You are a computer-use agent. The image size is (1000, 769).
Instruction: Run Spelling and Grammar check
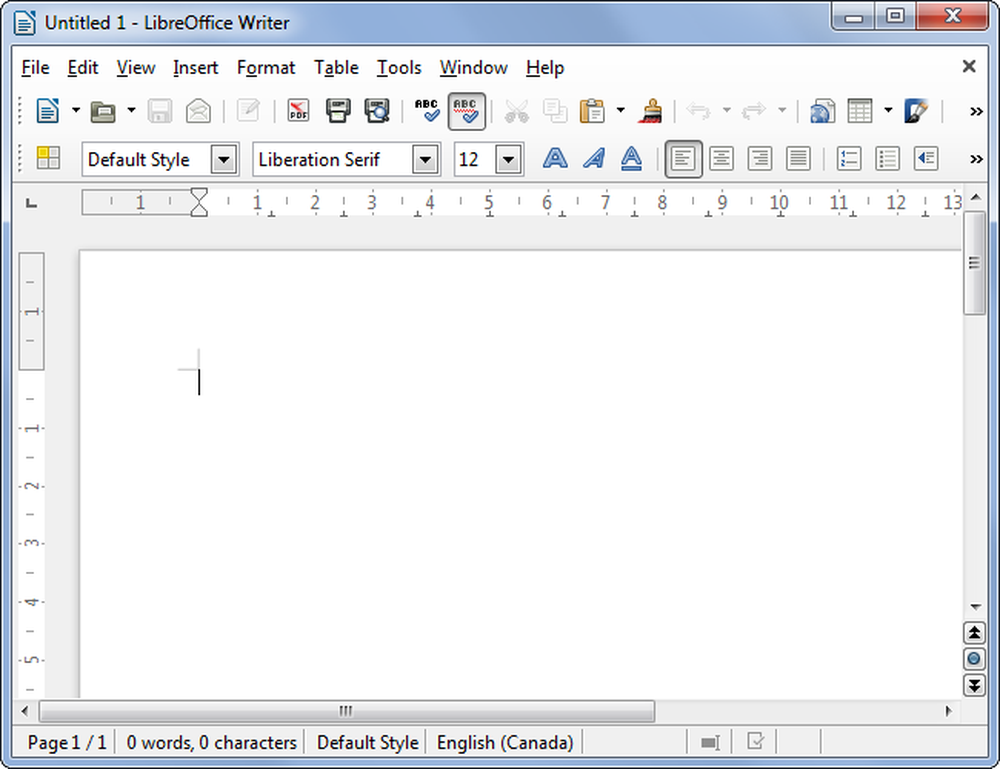(x=427, y=111)
